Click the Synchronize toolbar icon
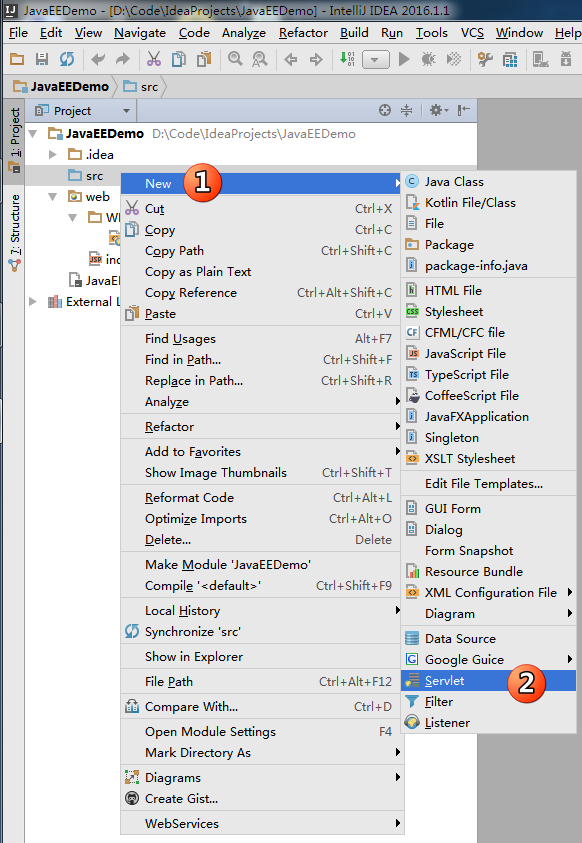Image resolution: width=582 pixels, height=843 pixels. (x=67, y=59)
